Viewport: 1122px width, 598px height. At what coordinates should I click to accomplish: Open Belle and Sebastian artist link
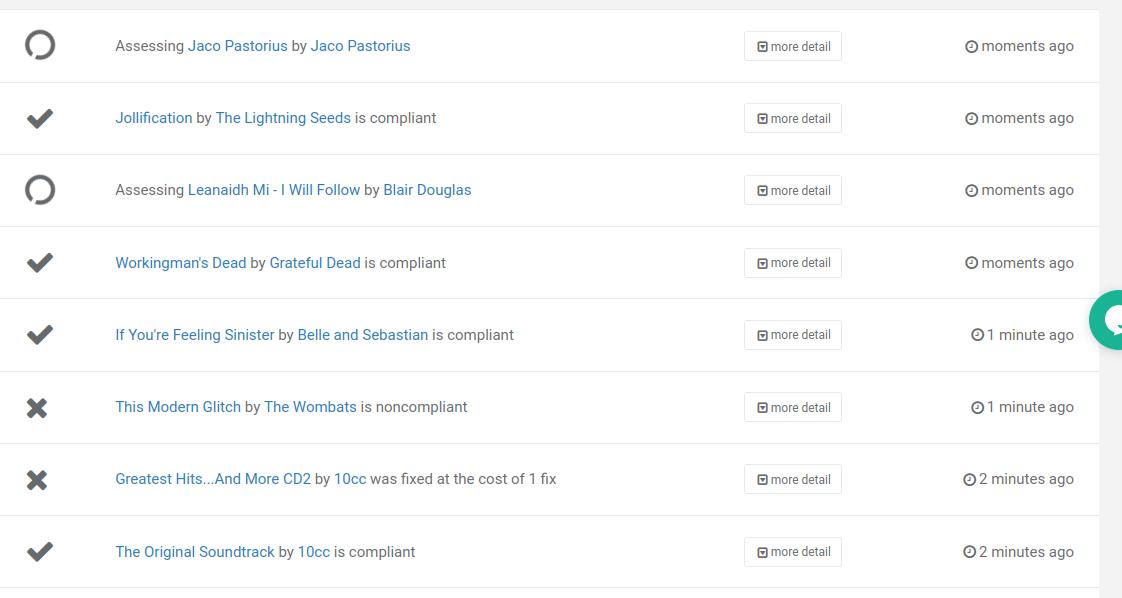coord(363,335)
